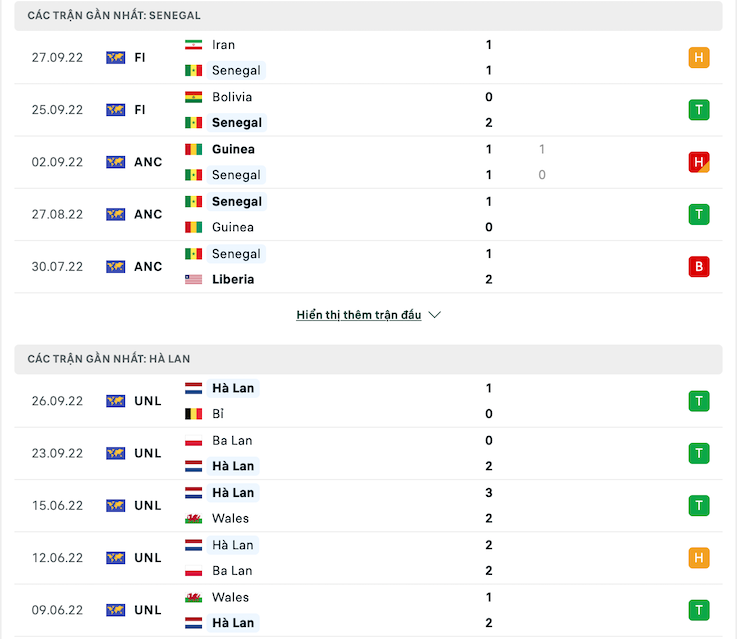Click the Ba Lan team on 23.09.22
The image size is (737, 639).
[232, 440]
